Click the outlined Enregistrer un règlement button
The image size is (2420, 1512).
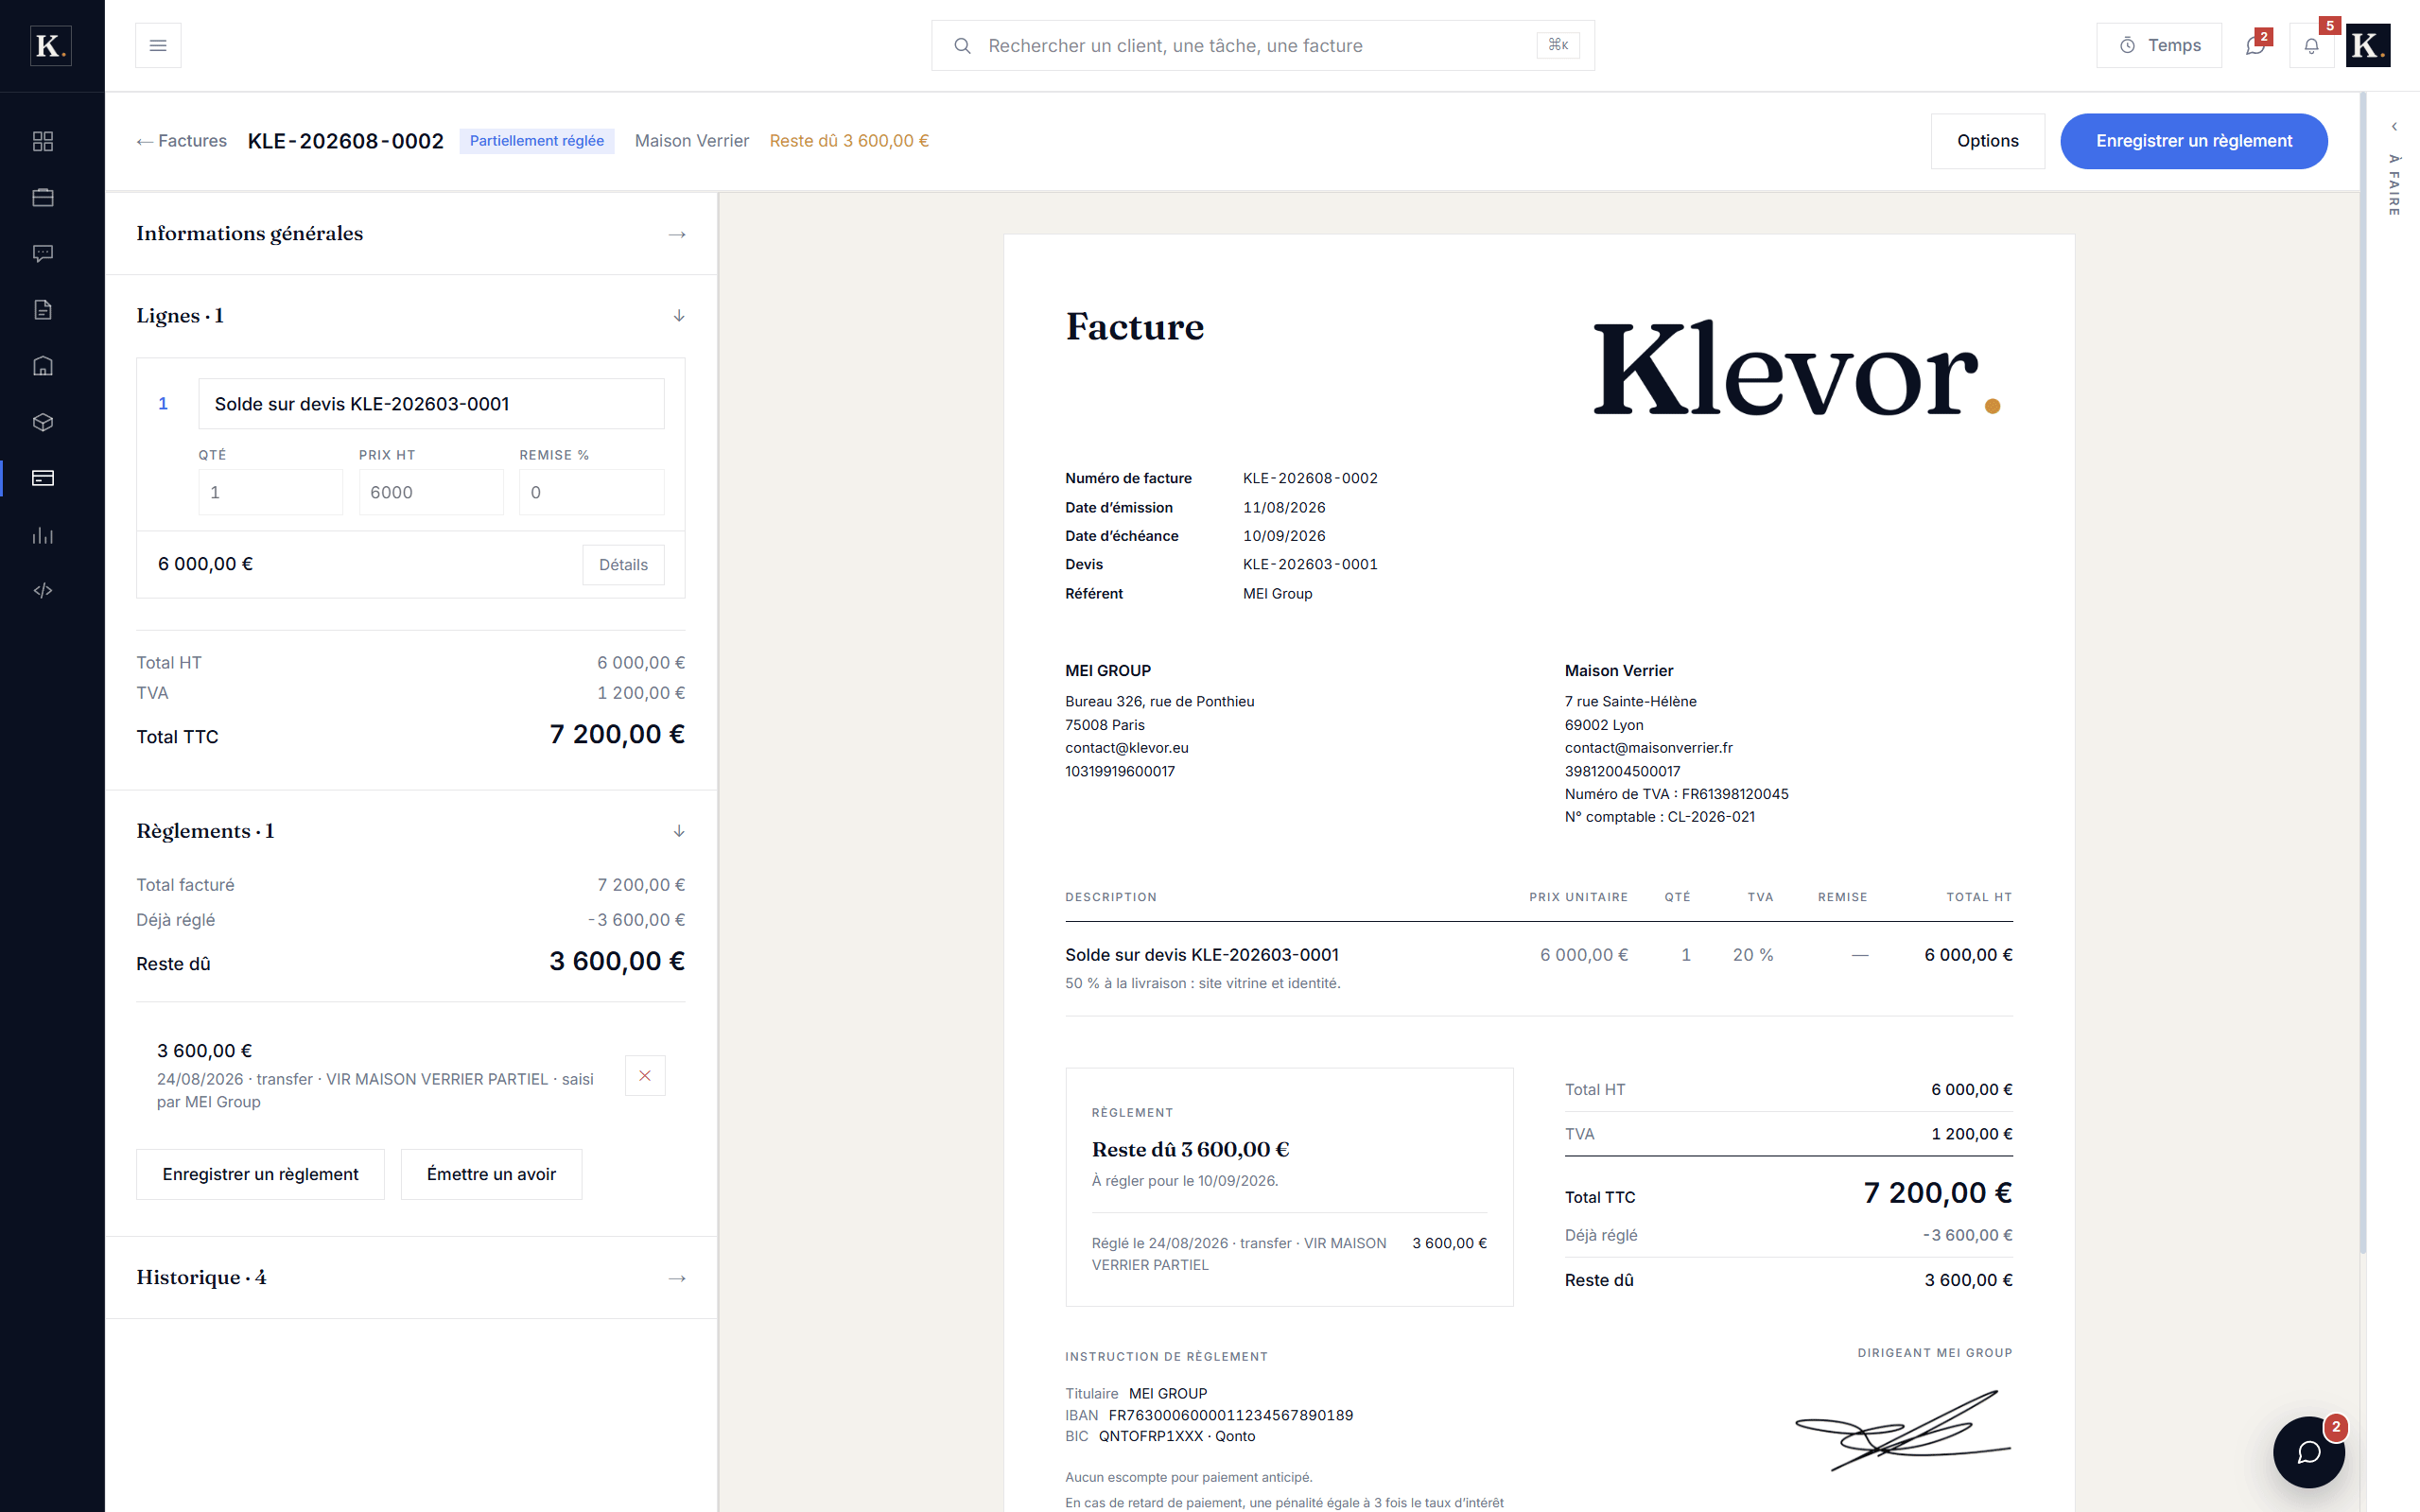tap(260, 1174)
